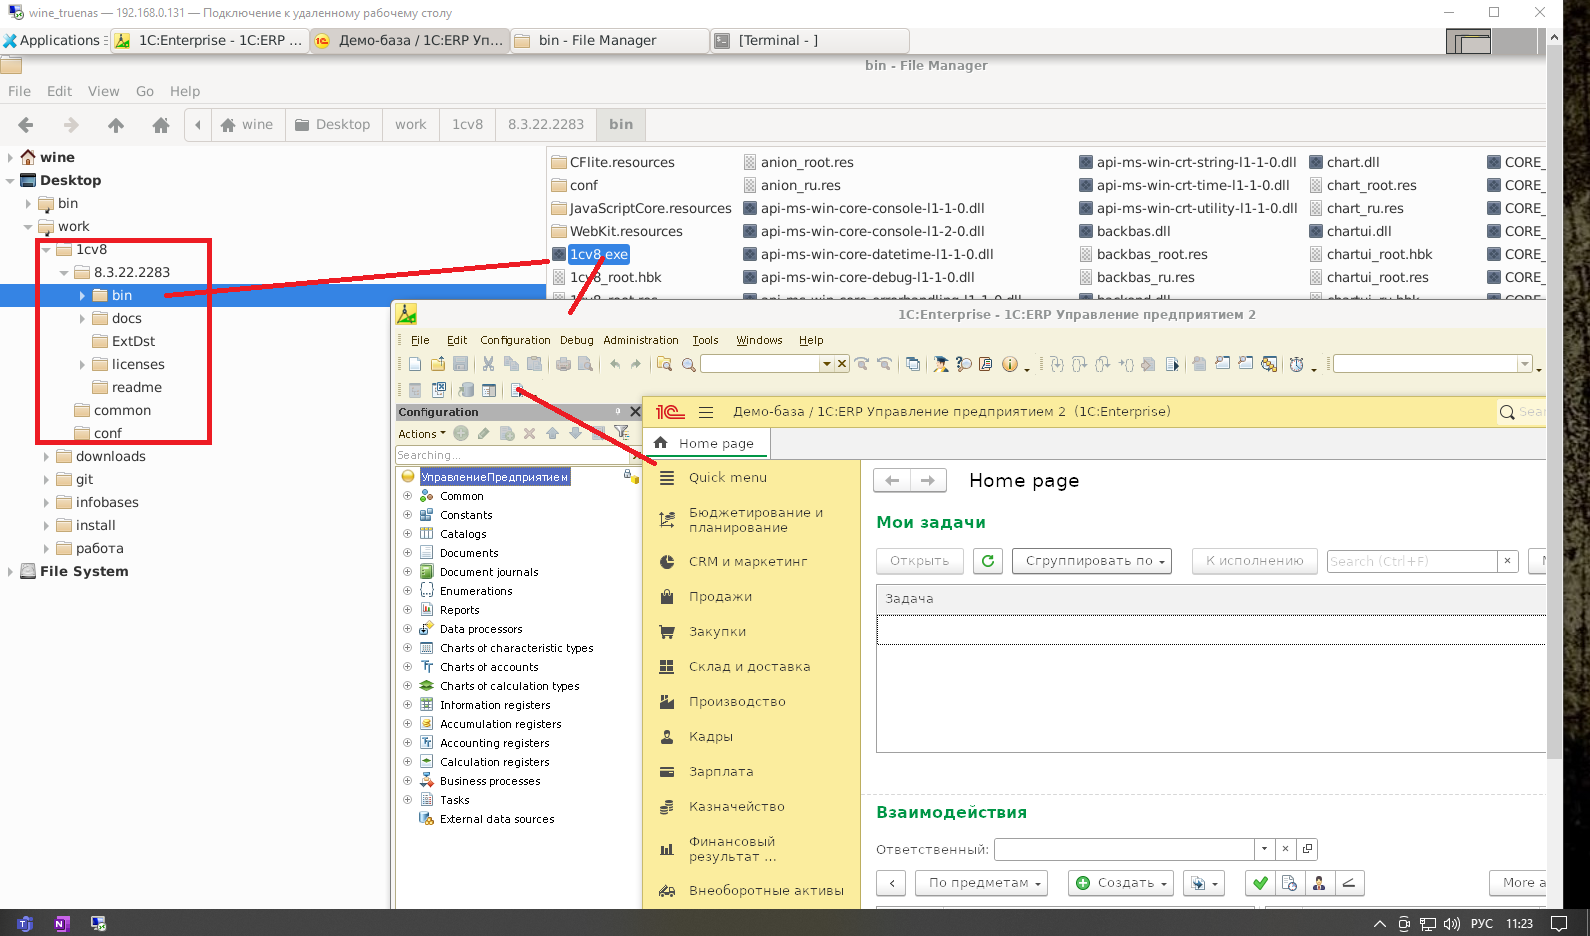Click the OneNote icon in Windows taskbar

(61, 924)
